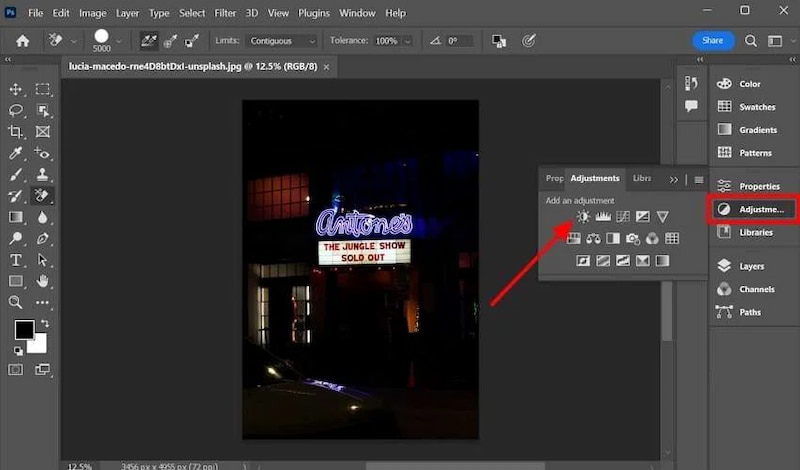Open the workspace switcher
Viewport: 800px width, 470px height.
pos(775,41)
